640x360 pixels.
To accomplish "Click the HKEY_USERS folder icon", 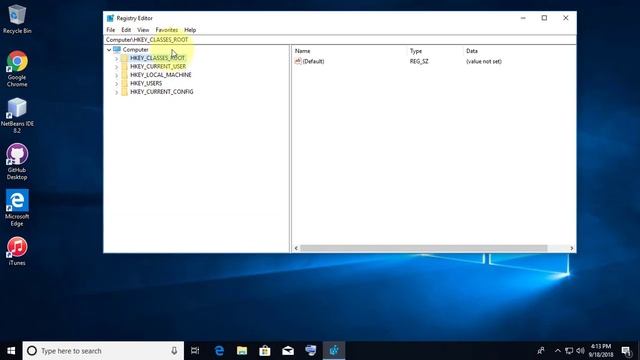I will 124,83.
